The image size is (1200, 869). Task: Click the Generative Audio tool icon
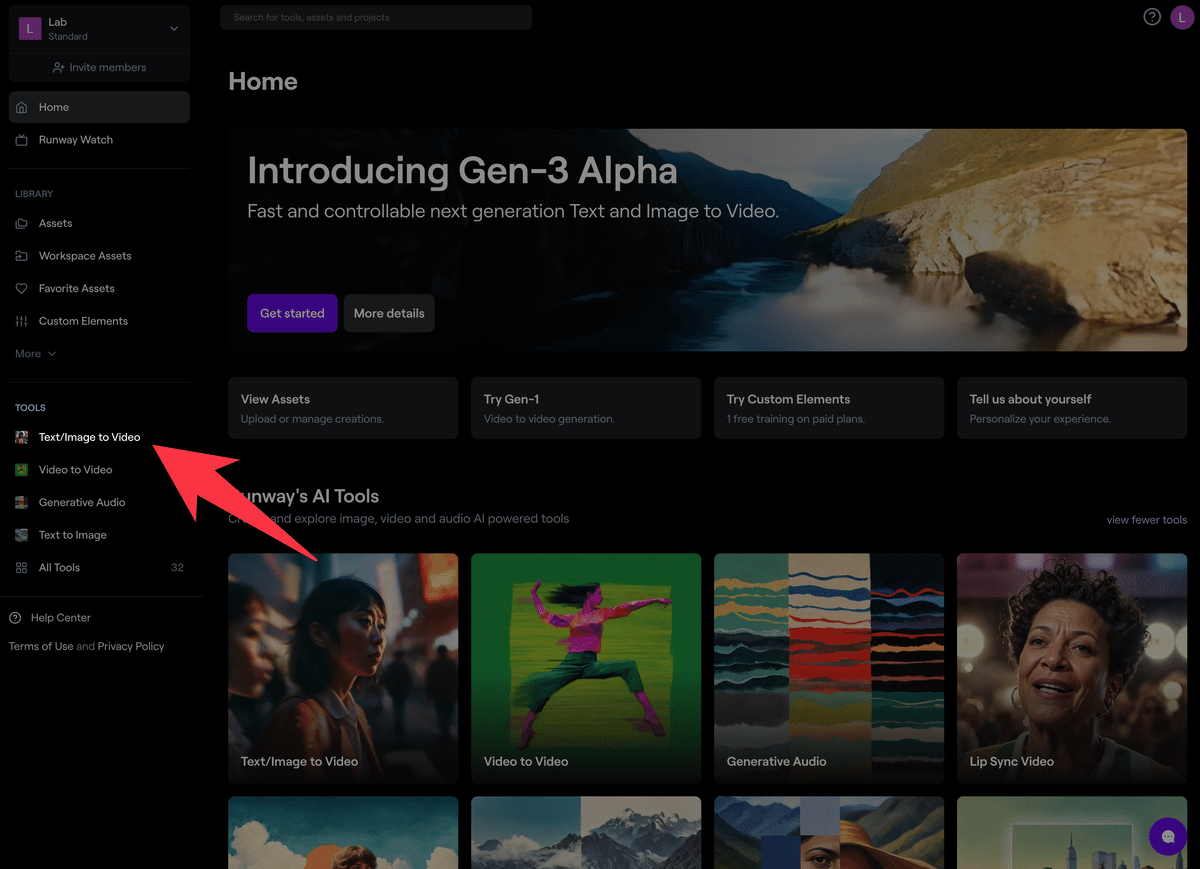coord(22,502)
